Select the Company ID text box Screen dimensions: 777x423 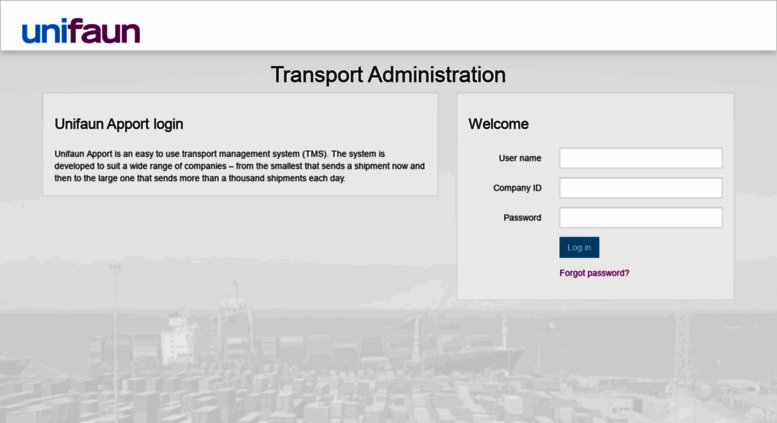coord(641,188)
